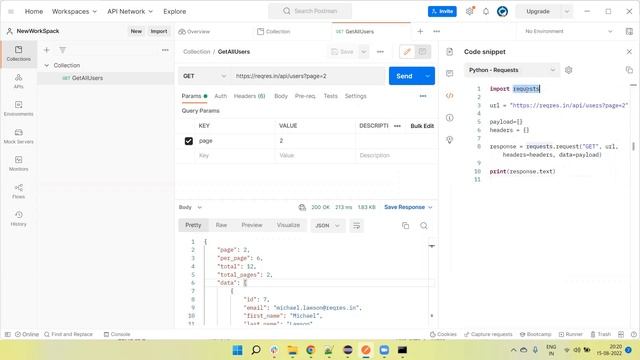640x360 pixels.
Task: Collapse the Collection tree folder
Action: pyautogui.click(x=47, y=65)
